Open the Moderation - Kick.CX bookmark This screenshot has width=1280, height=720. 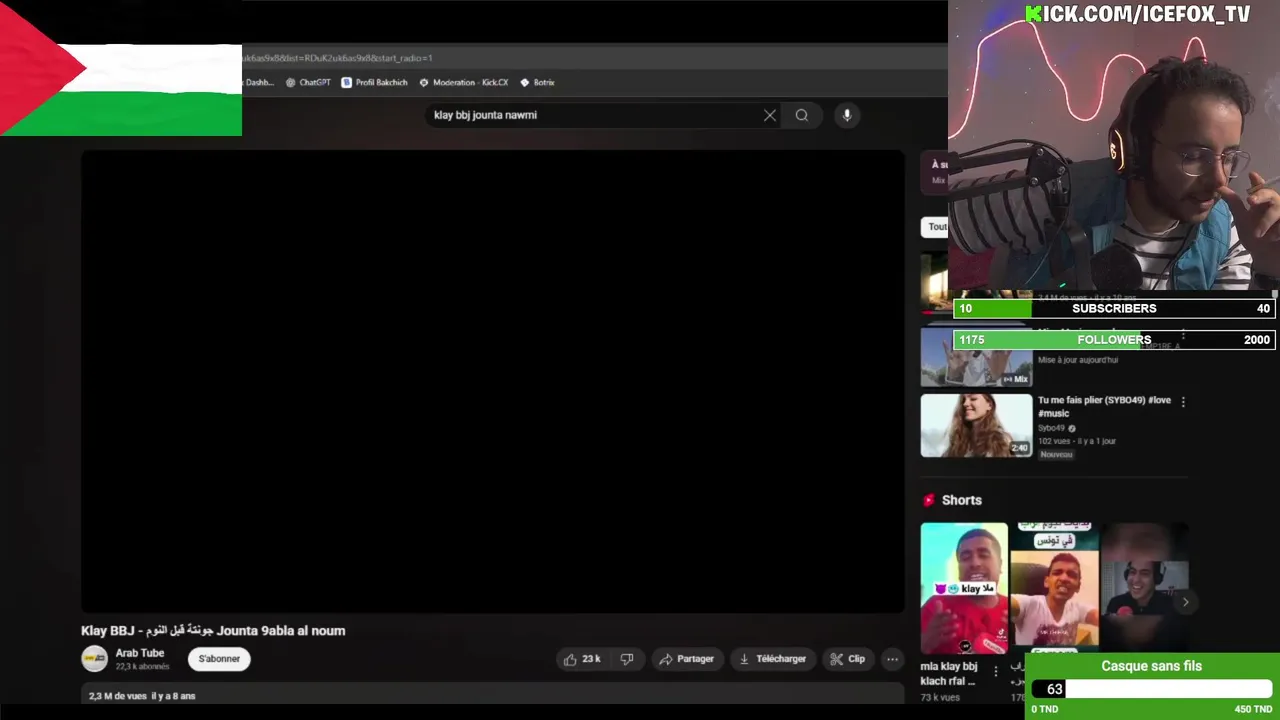463,82
